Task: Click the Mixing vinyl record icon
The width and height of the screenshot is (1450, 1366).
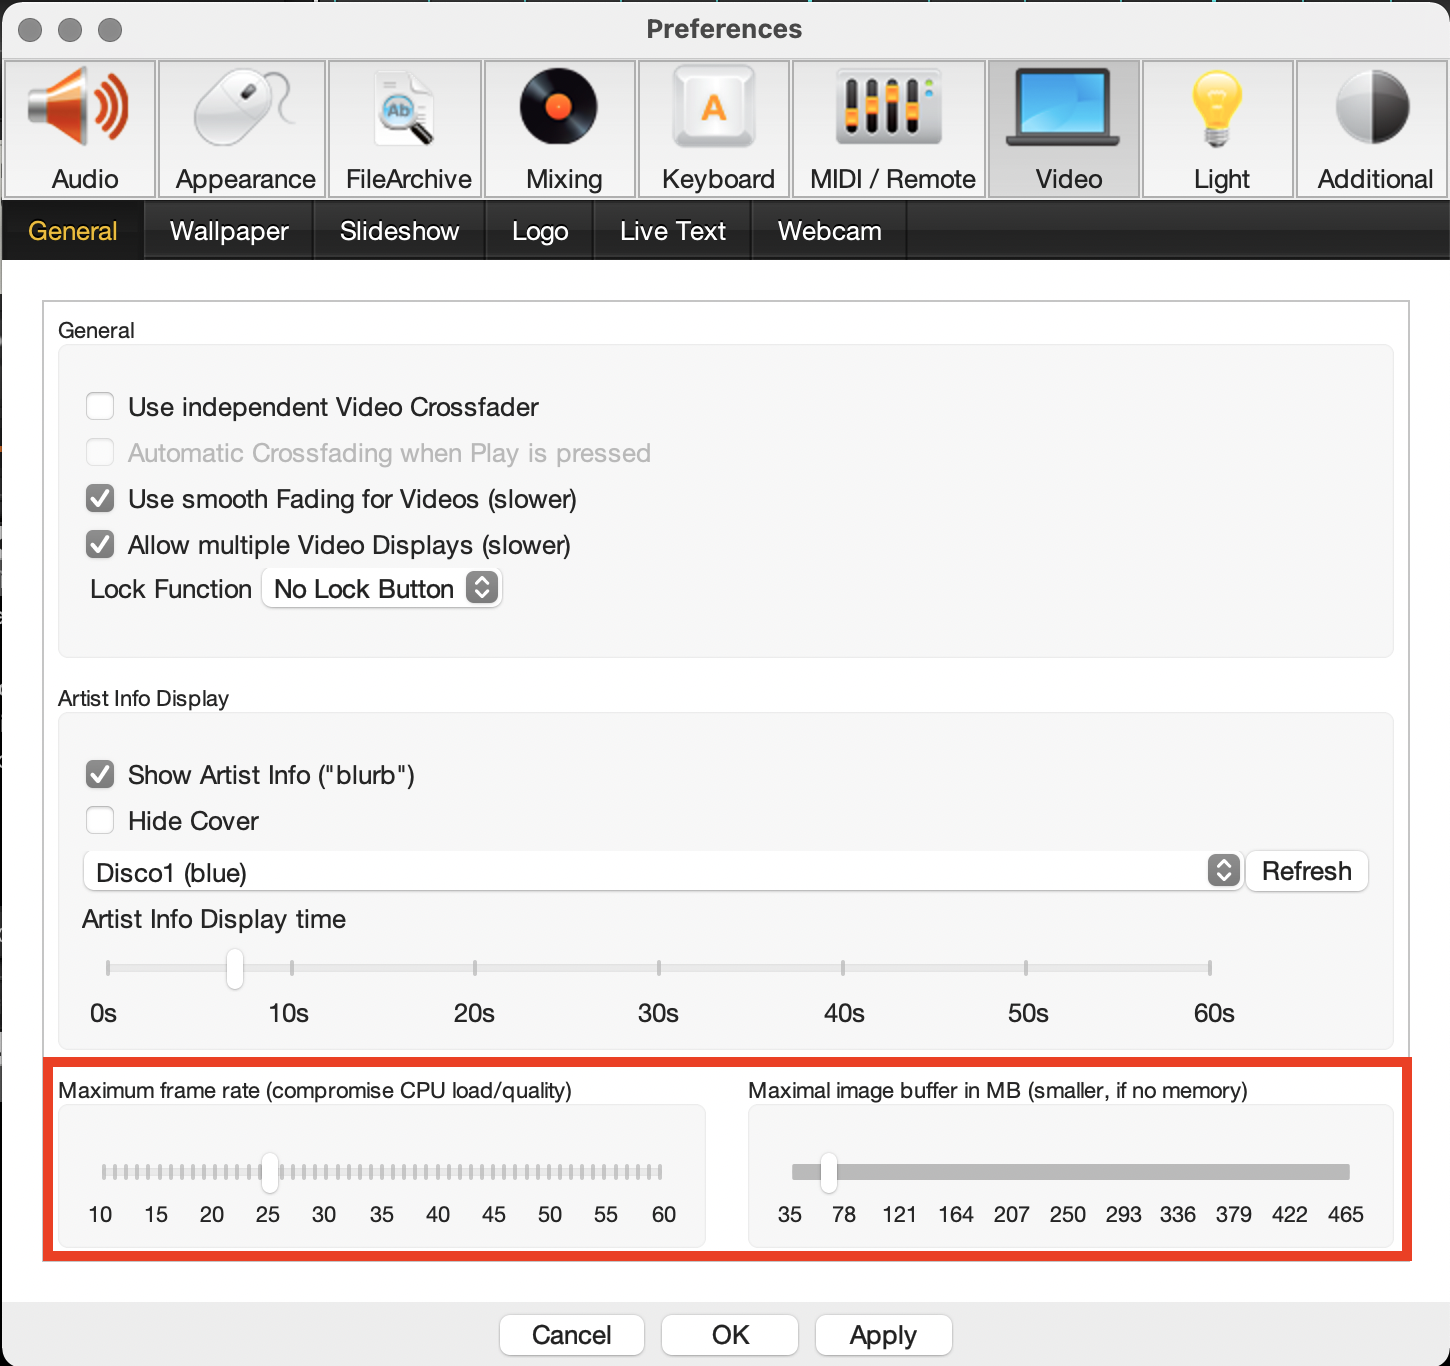Action: click(x=560, y=108)
